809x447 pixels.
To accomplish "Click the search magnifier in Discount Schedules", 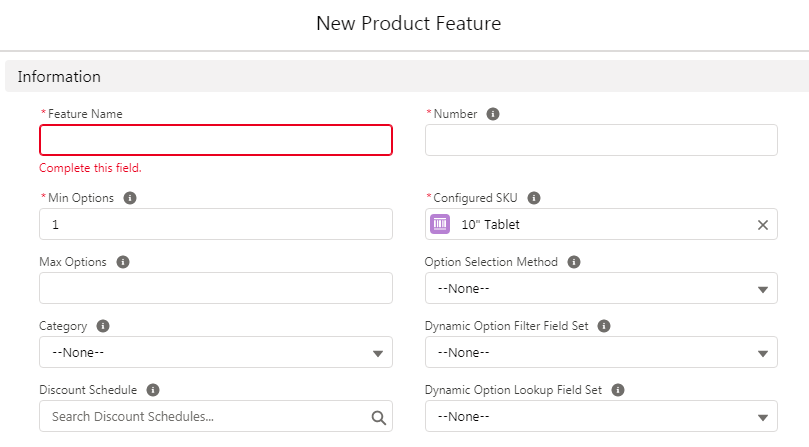I will point(378,417).
